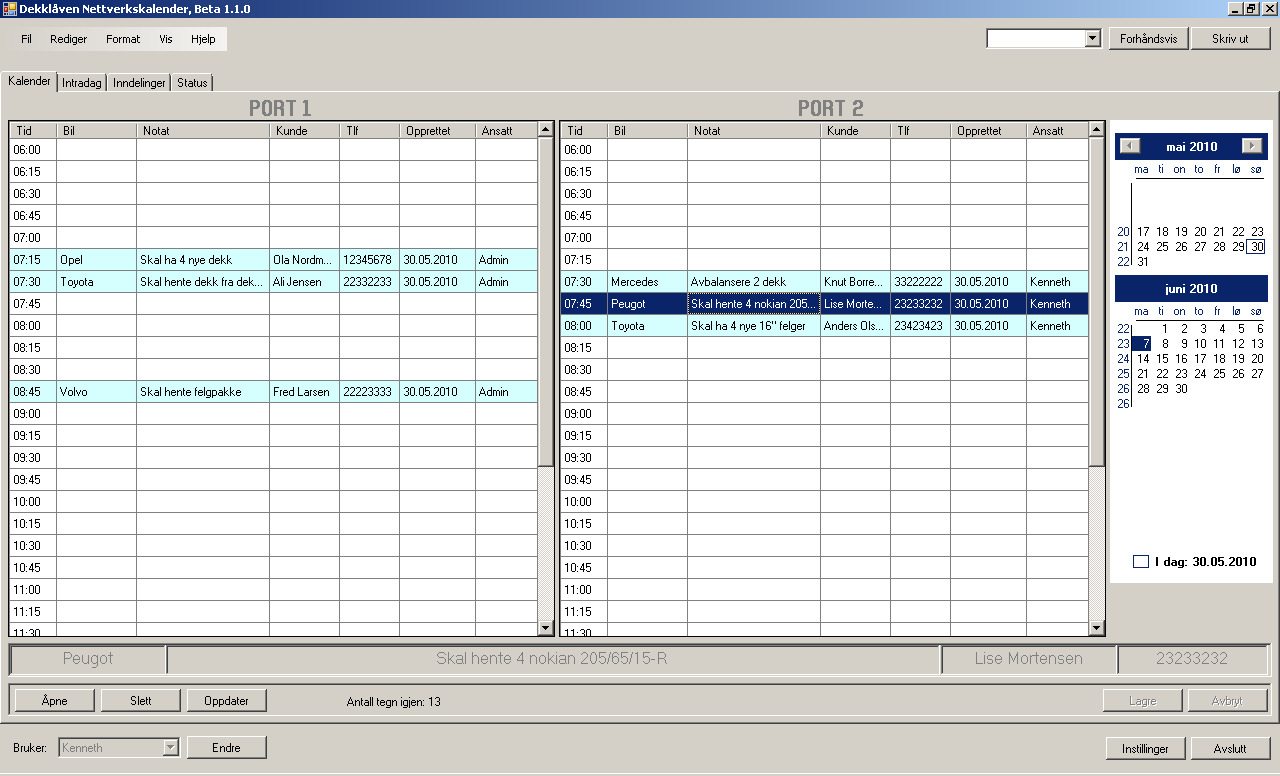Restore the window using title bar button
The image size is (1280, 776).
point(1250,8)
